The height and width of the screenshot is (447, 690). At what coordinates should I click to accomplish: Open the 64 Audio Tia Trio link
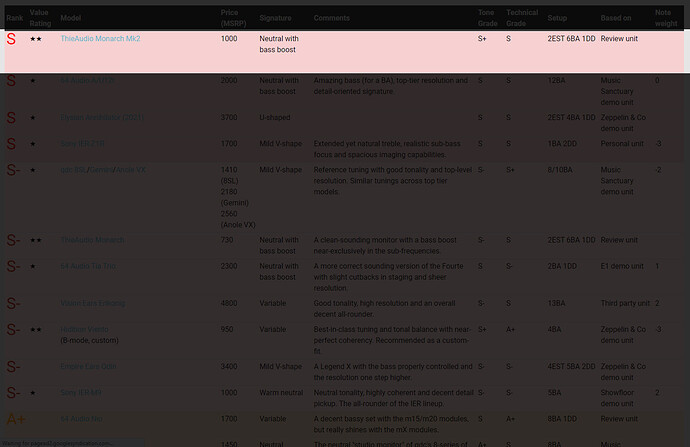[x=88, y=266]
